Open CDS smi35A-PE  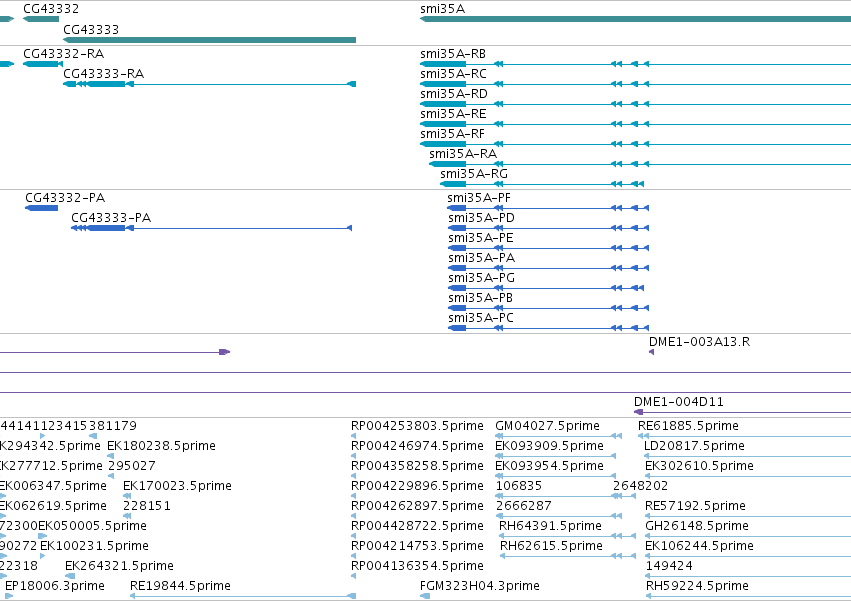(481, 238)
